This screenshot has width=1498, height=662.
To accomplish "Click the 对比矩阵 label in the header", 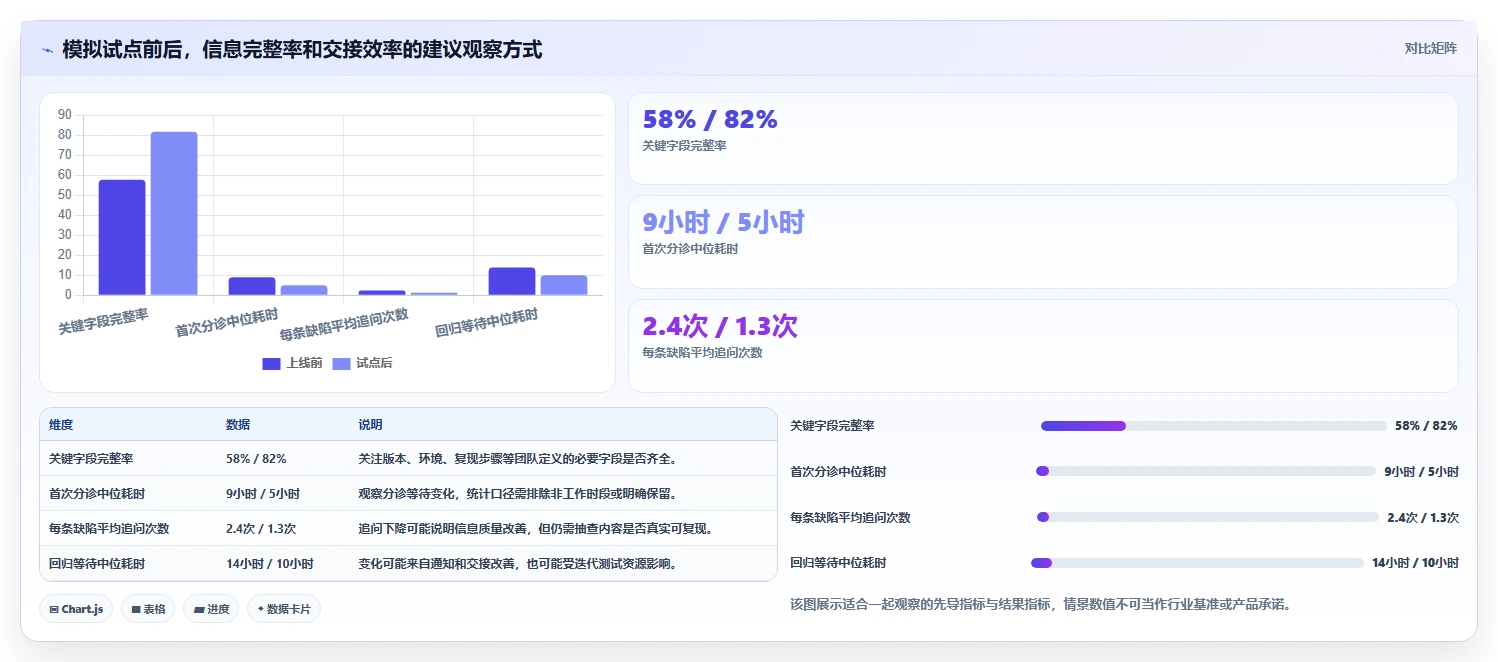I will click(1430, 49).
